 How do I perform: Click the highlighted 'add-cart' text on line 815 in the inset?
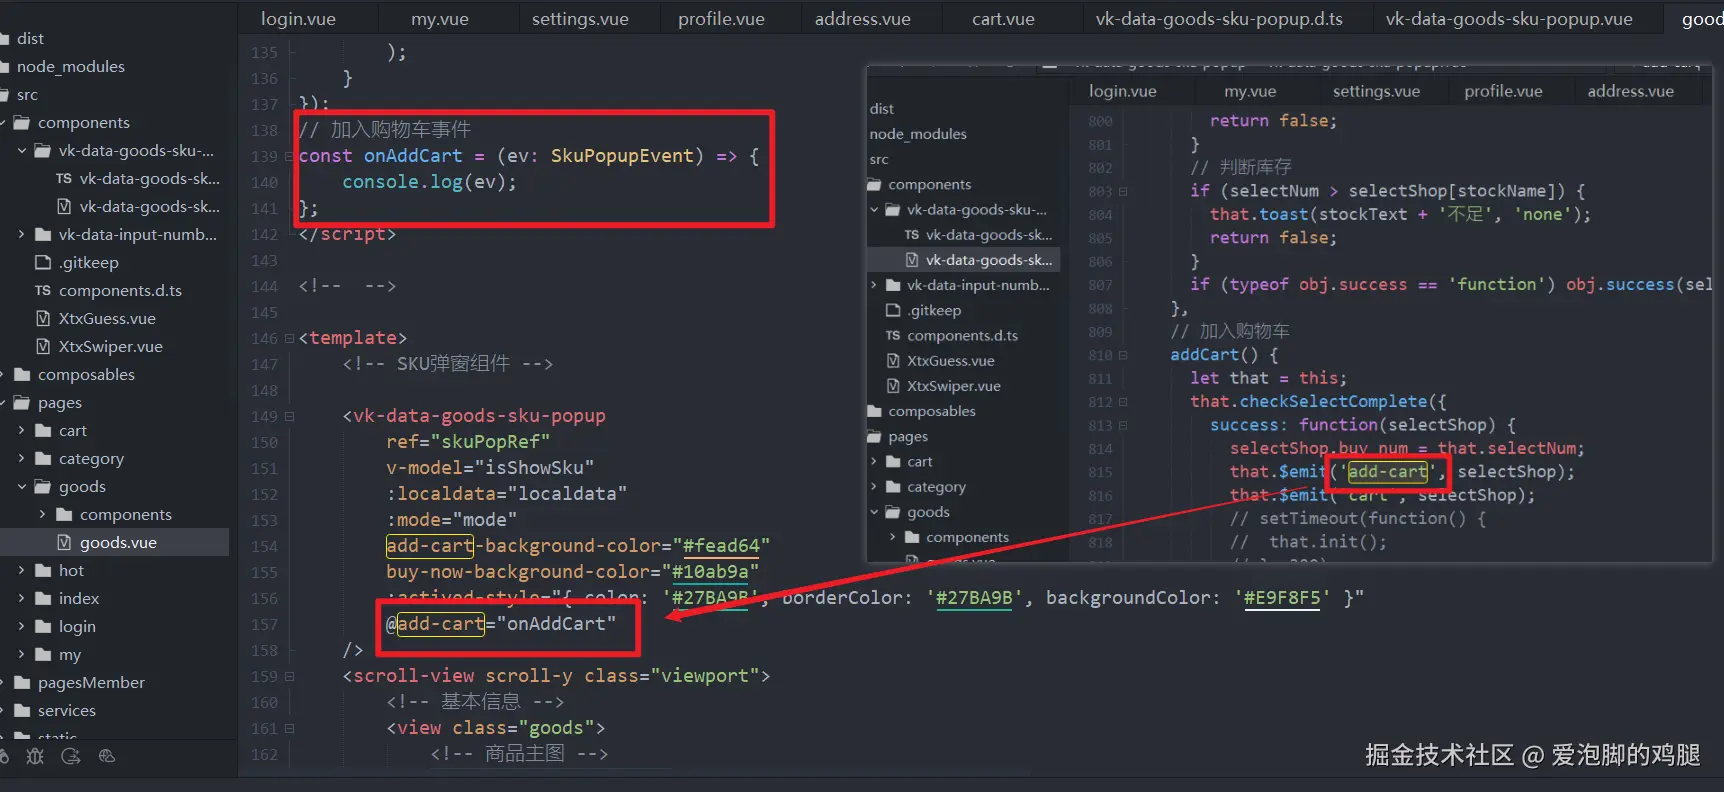pos(1387,472)
